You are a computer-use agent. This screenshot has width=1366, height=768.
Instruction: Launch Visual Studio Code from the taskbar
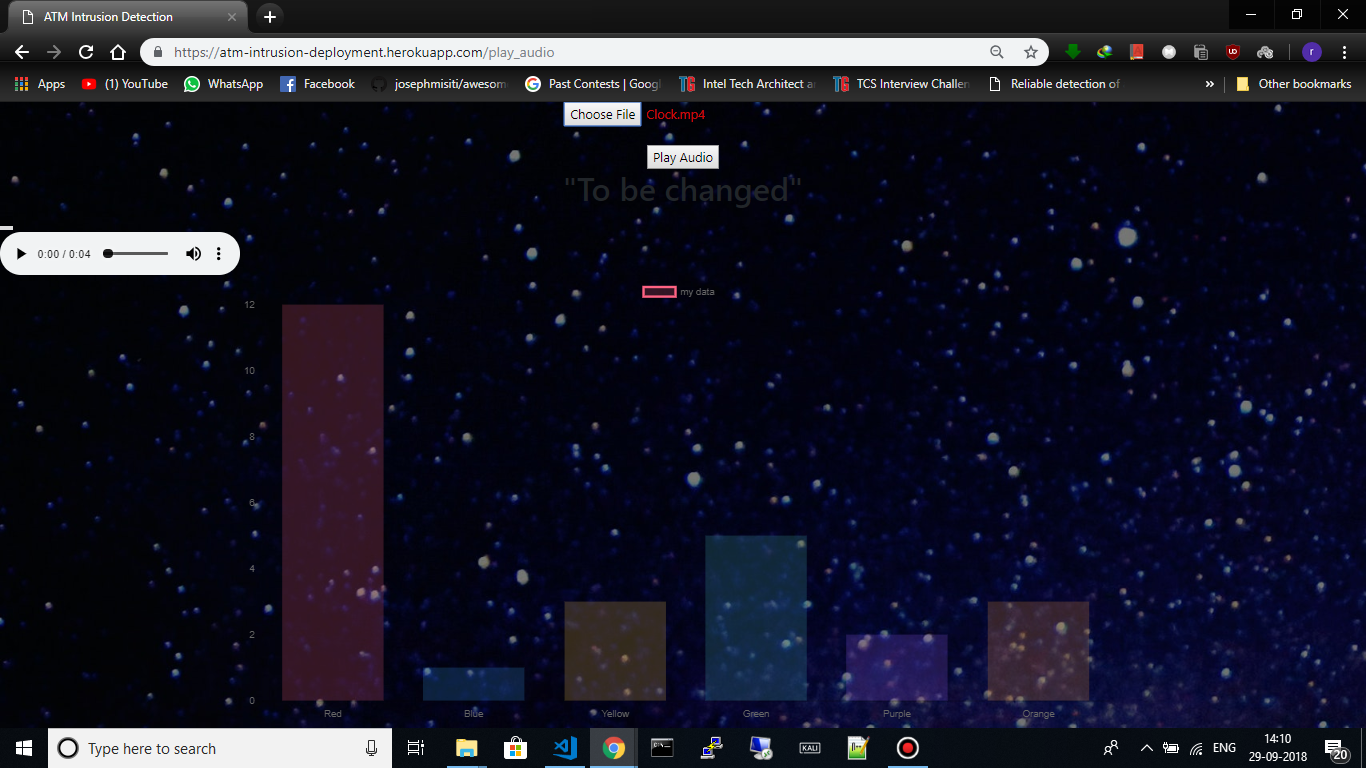tap(564, 747)
